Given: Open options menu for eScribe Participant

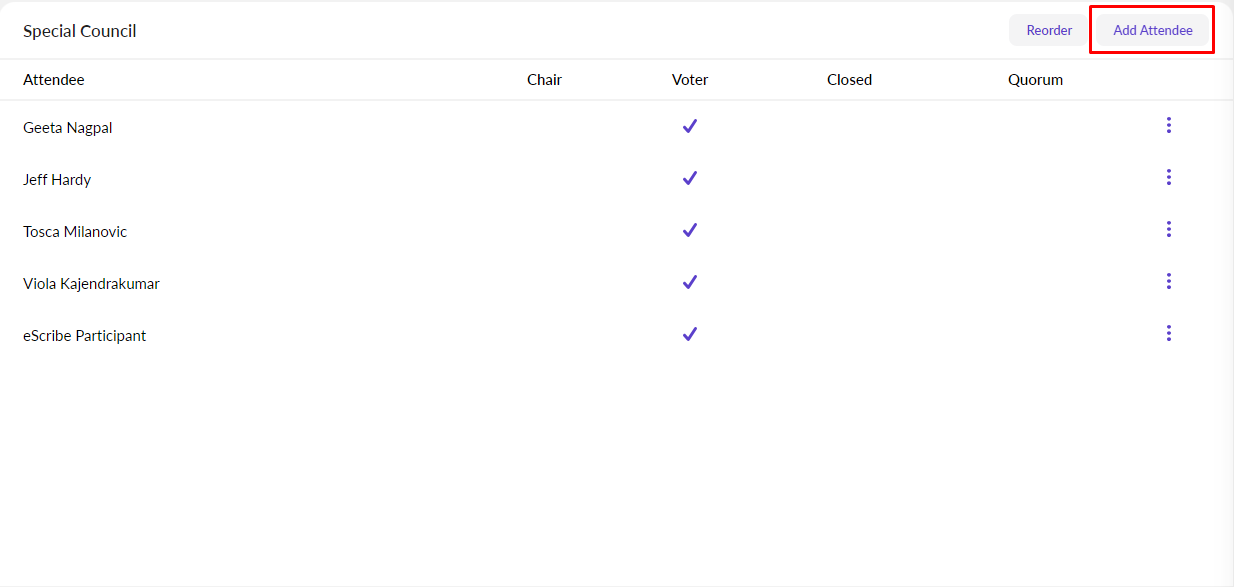Looking at the screenshot, I should click(x=1168, y=334).
